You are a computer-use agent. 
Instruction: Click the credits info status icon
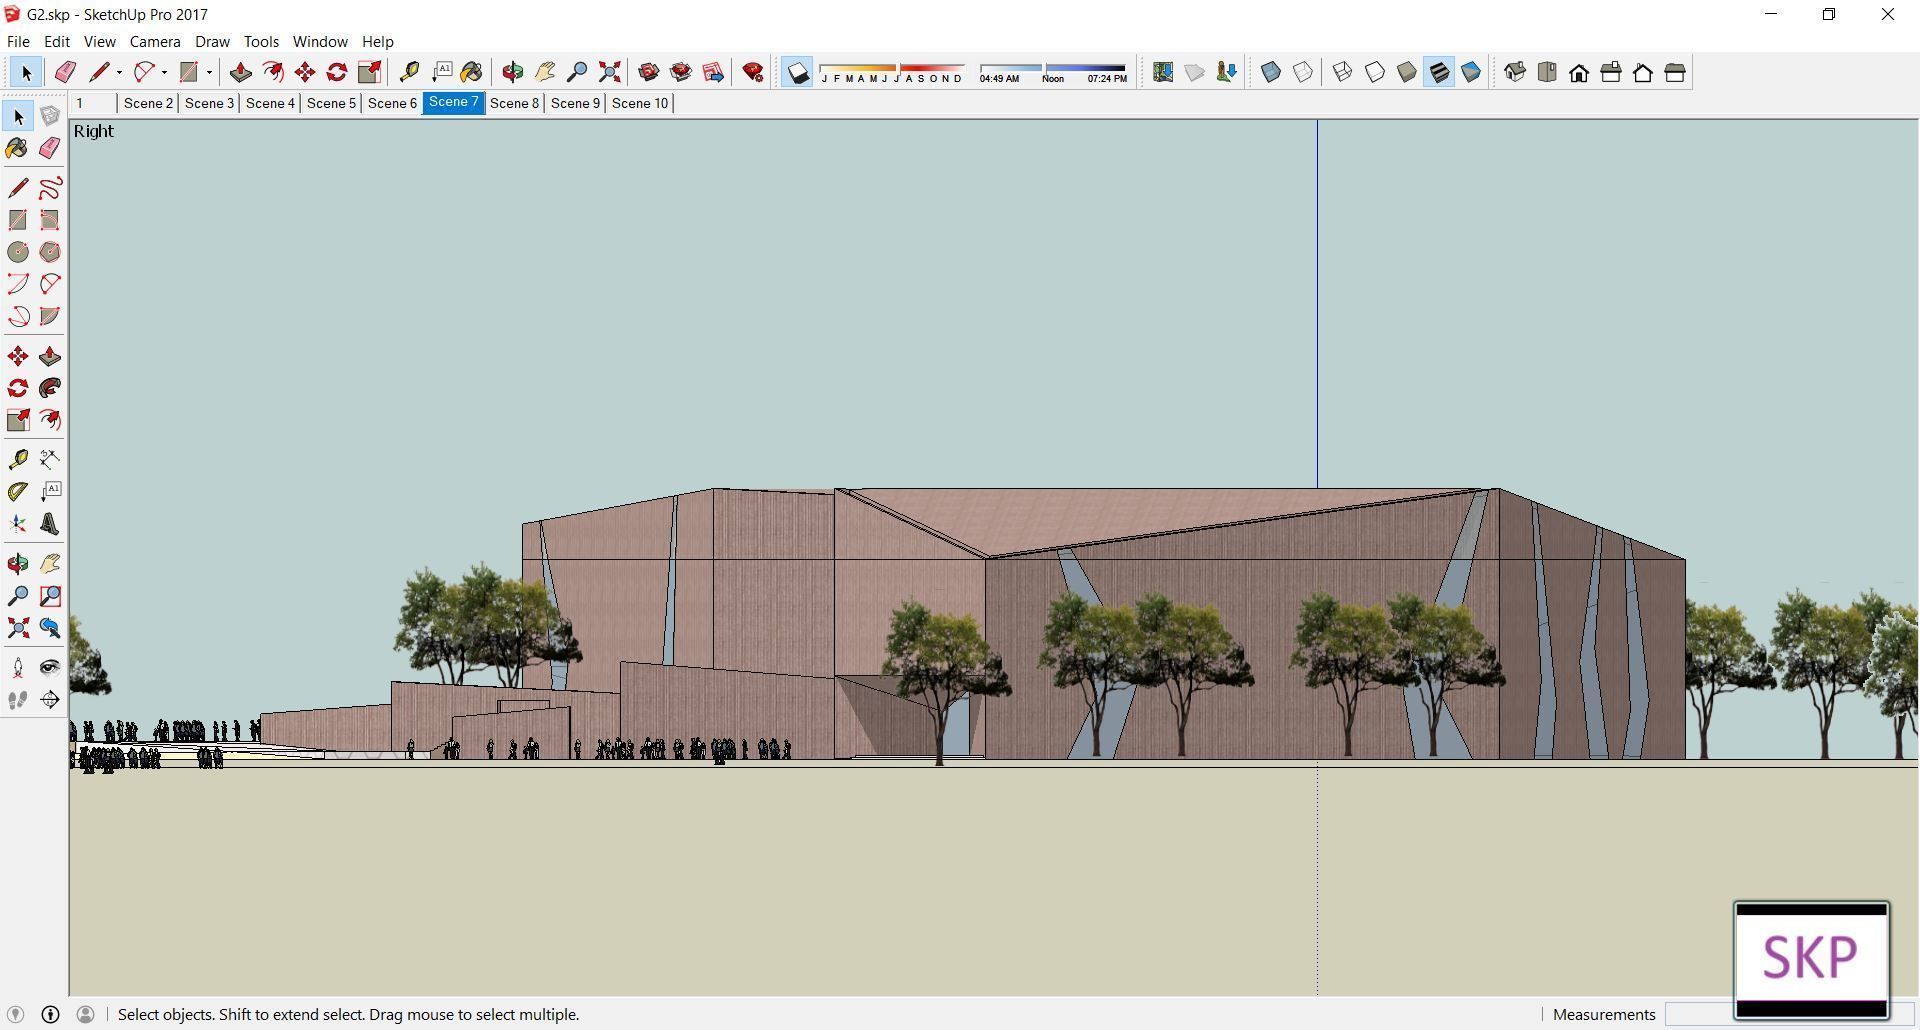(x=50, y=1014)
